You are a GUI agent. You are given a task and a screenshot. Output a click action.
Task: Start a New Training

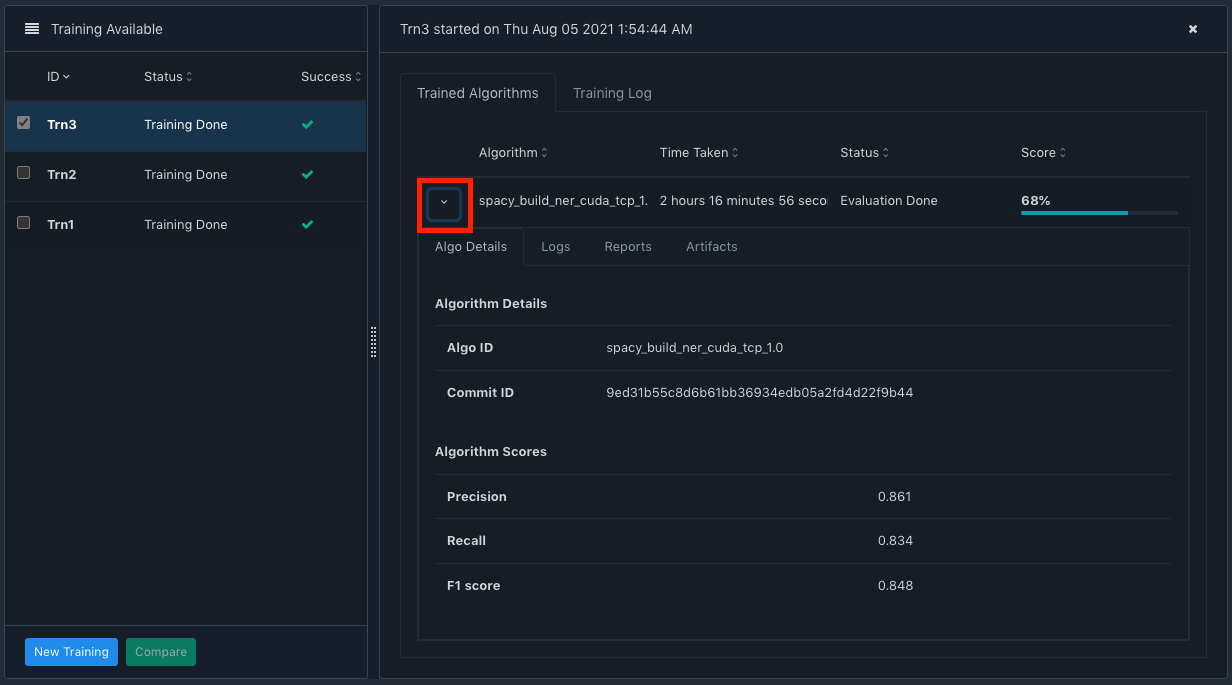[x=70, y=651]
